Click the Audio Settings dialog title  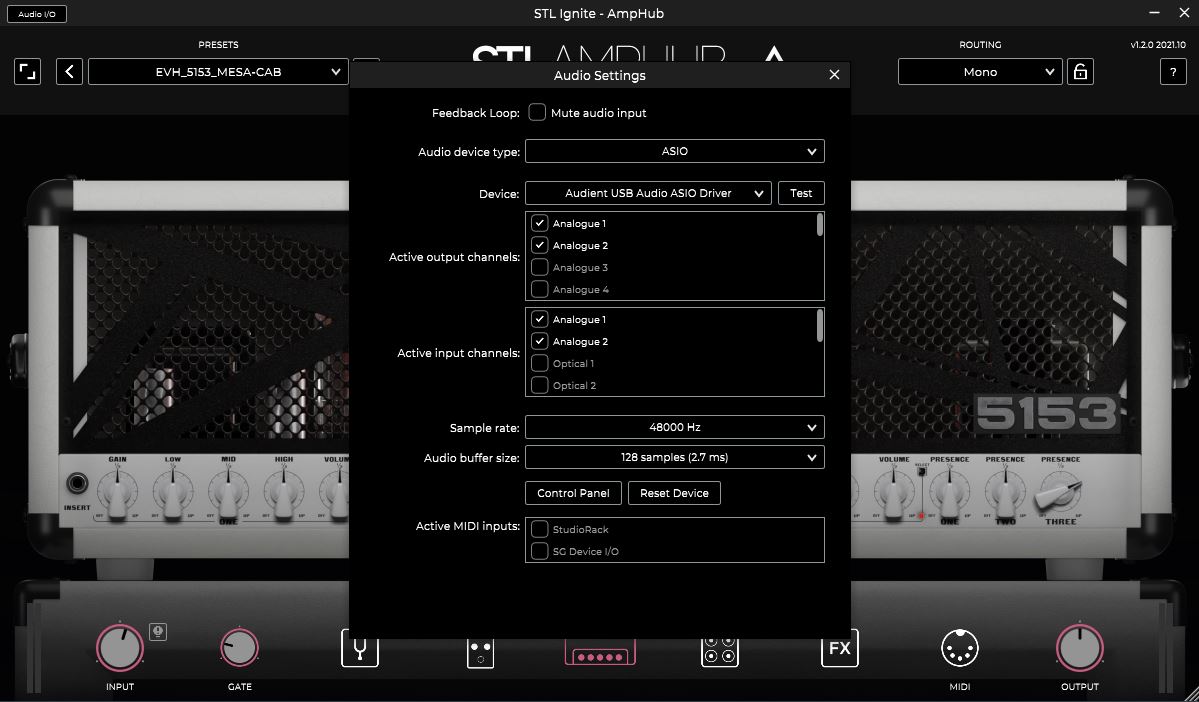600,76
